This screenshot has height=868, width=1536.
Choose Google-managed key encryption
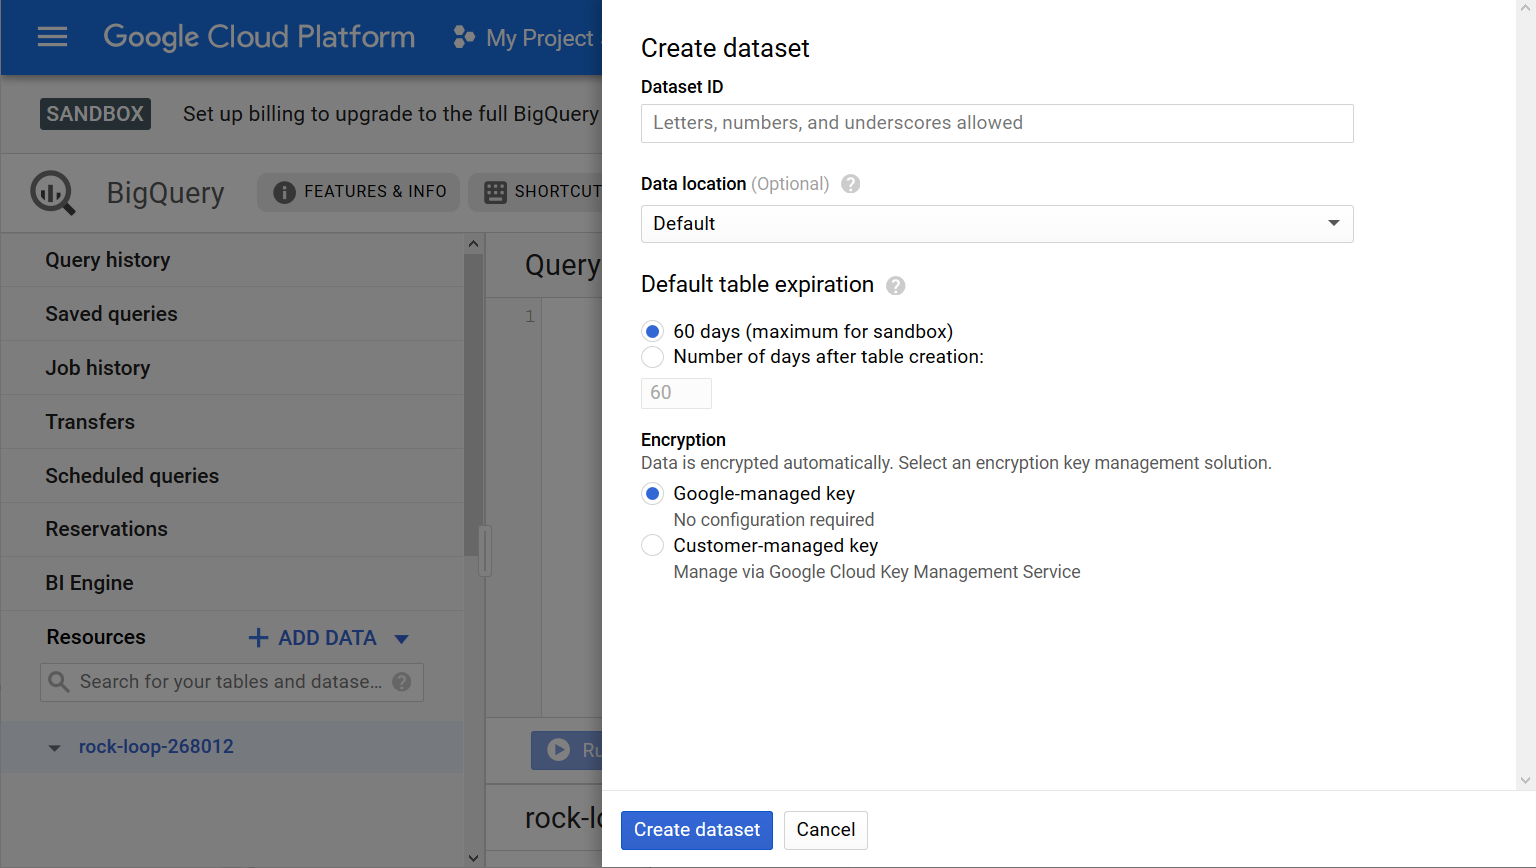click(x=652, y=493)
